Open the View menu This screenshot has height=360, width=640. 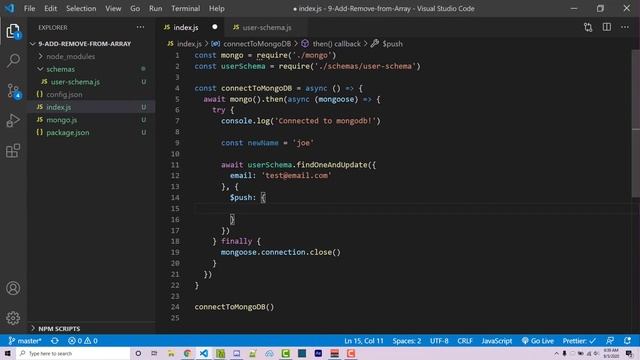(x=113, y=9)
